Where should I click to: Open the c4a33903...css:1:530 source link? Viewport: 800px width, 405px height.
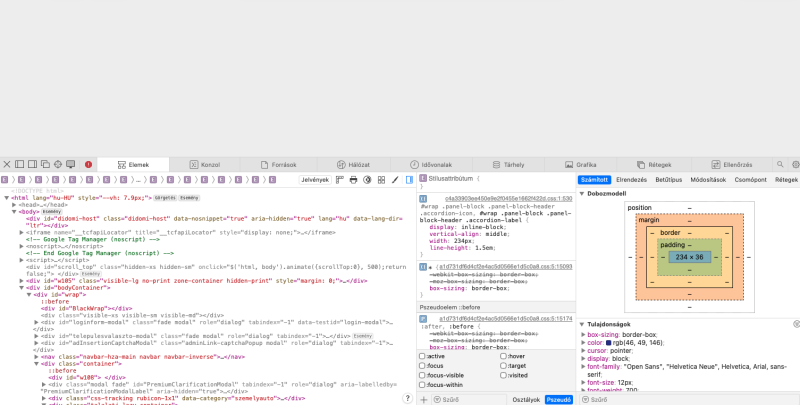click(508, 198)
